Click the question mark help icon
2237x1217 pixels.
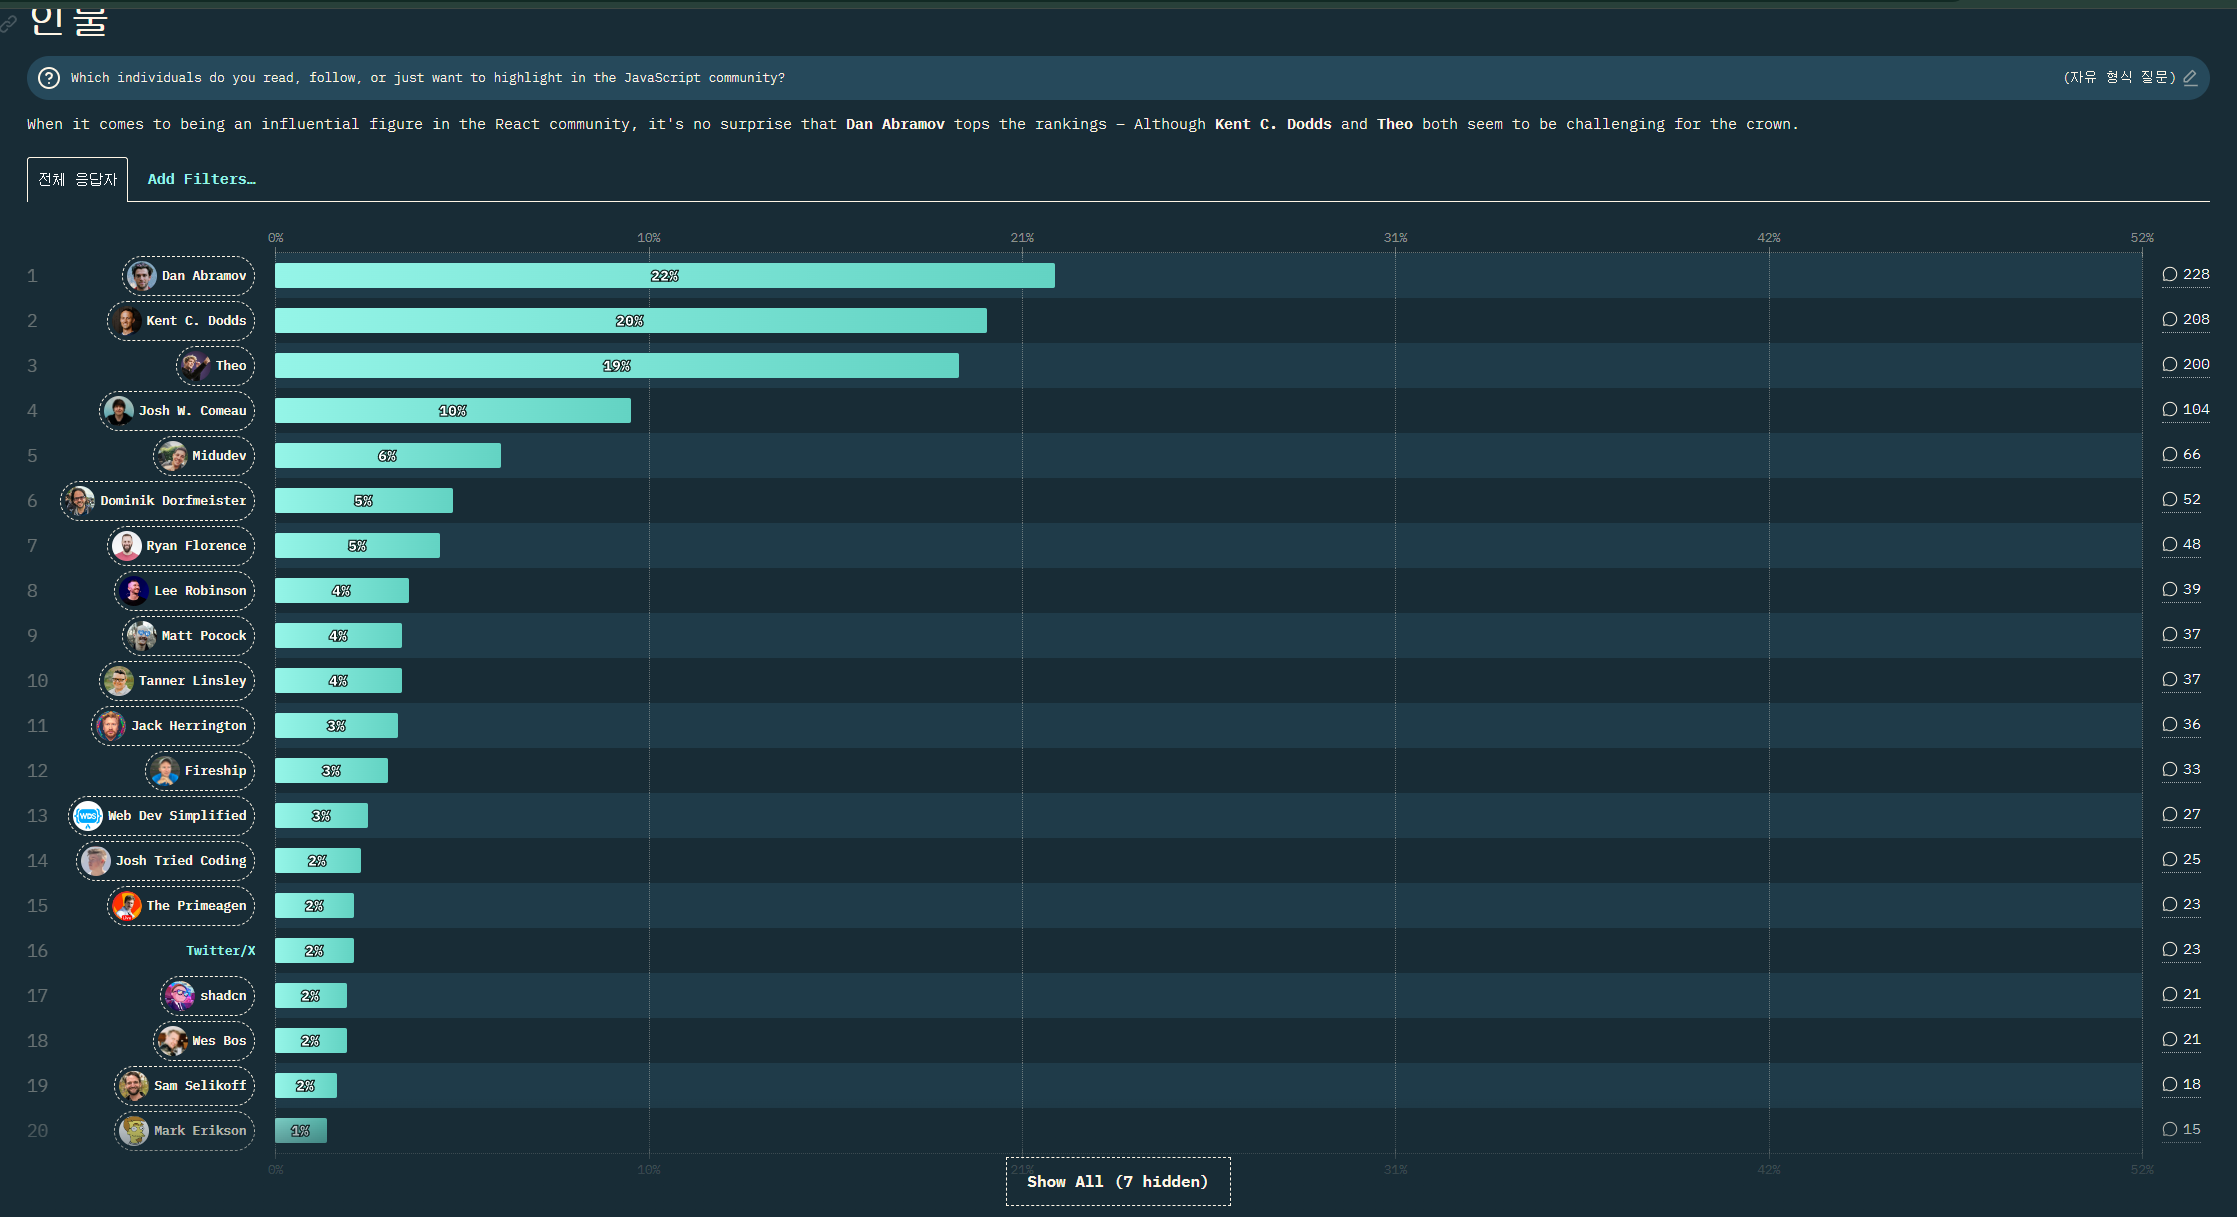(48, 78)
